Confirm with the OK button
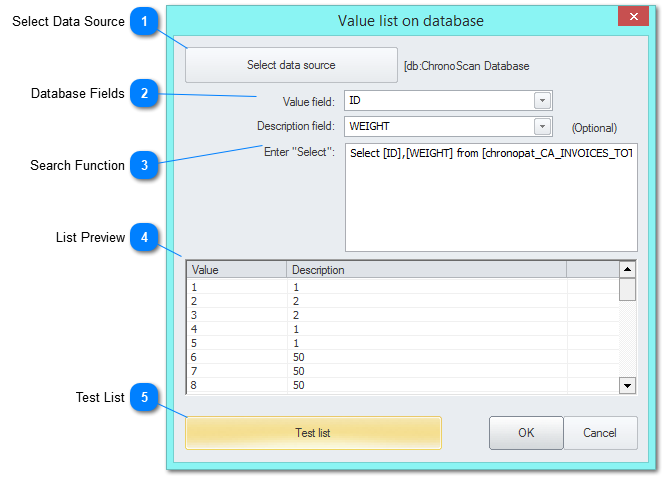Viewport: 665px width, 479px height. (526, 433)
